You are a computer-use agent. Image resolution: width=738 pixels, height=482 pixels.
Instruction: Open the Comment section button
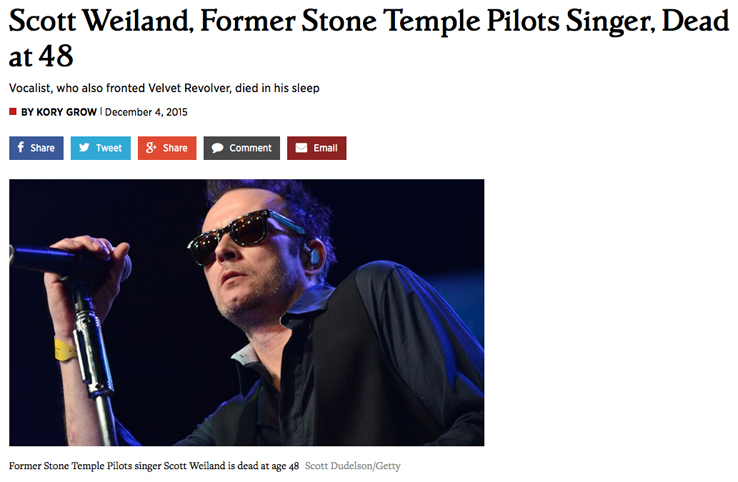(242, 148)
